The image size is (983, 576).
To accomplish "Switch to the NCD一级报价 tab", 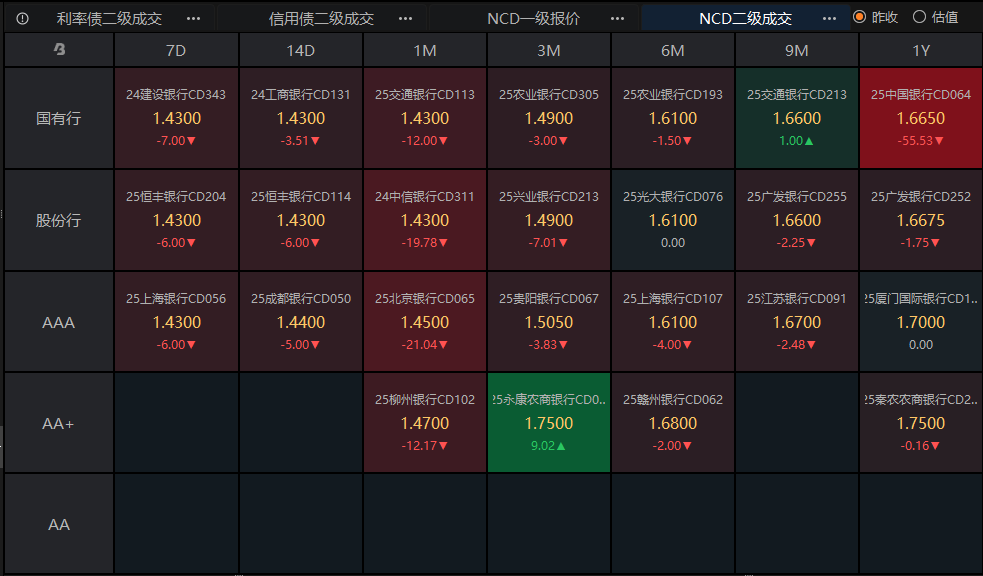I will tap(533, 19).
